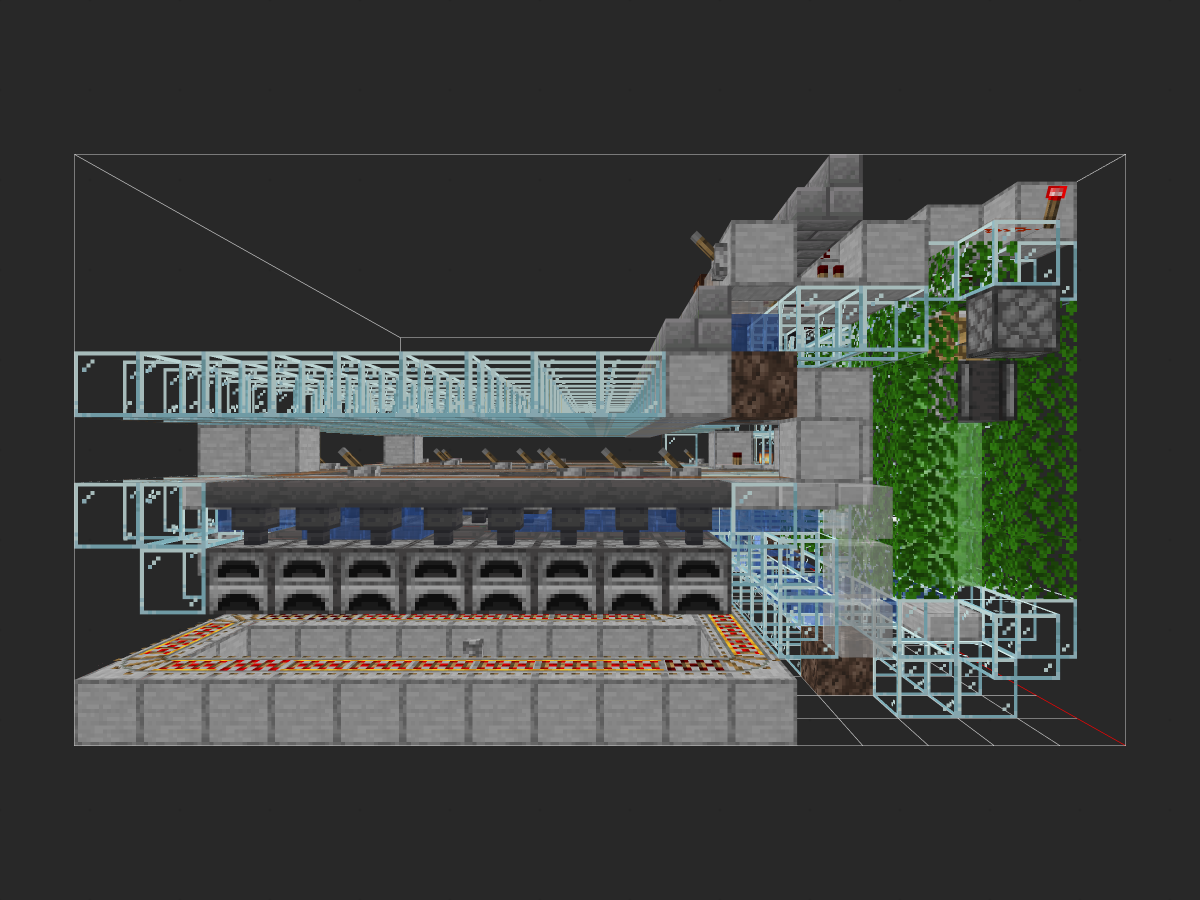Image resolution: width=1200 pixels, height=900 pixels.
Task: Select the cobblestone-textured dispenser block among the leaves
Action: (1012, 321)
